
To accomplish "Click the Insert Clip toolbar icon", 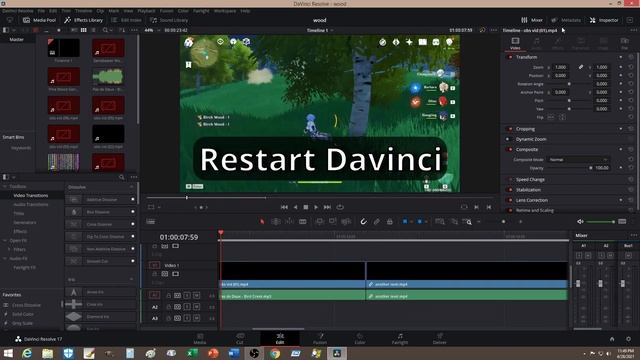I will [320, 222].
